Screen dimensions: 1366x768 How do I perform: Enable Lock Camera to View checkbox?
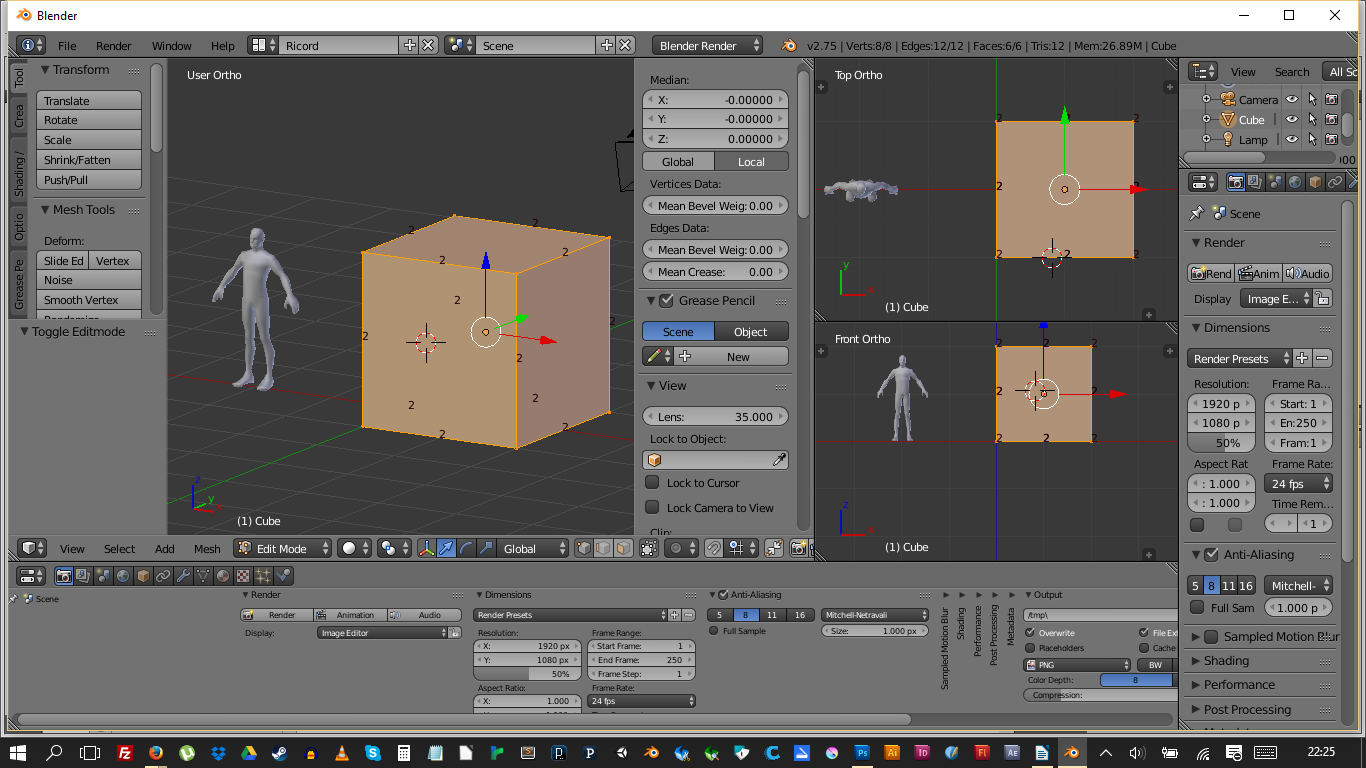pyautogui.click(x=652, y=508)
